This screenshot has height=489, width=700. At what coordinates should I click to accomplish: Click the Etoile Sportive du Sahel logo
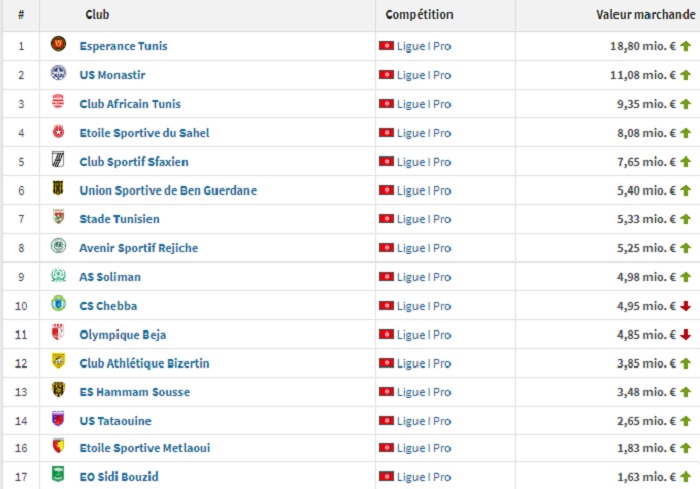point(58,132)
